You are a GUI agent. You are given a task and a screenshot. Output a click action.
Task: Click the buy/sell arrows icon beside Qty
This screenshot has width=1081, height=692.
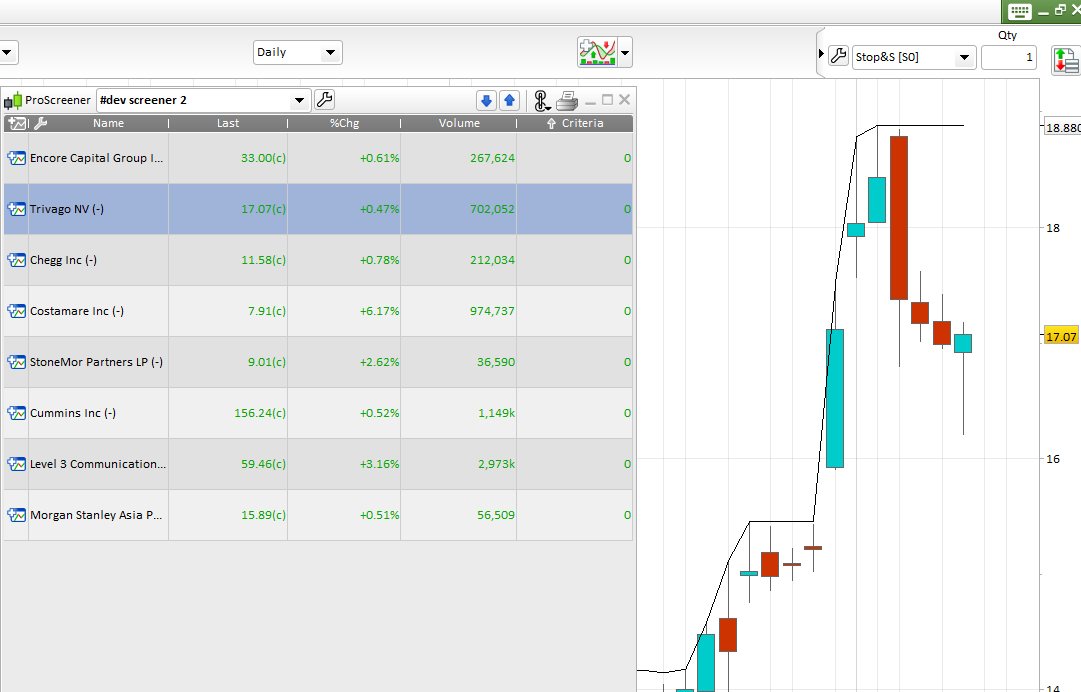[x=1065, y=60]
